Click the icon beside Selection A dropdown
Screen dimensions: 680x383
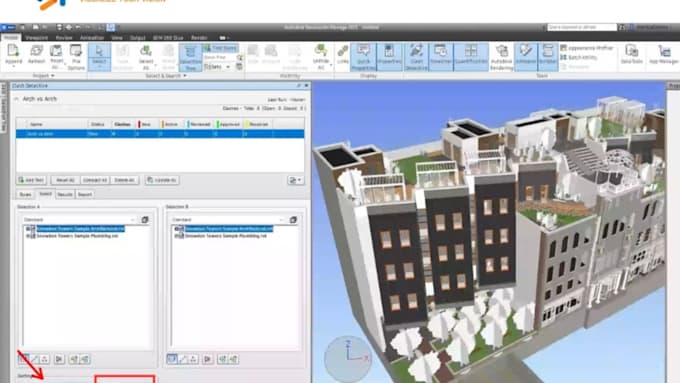click(145, 220)
